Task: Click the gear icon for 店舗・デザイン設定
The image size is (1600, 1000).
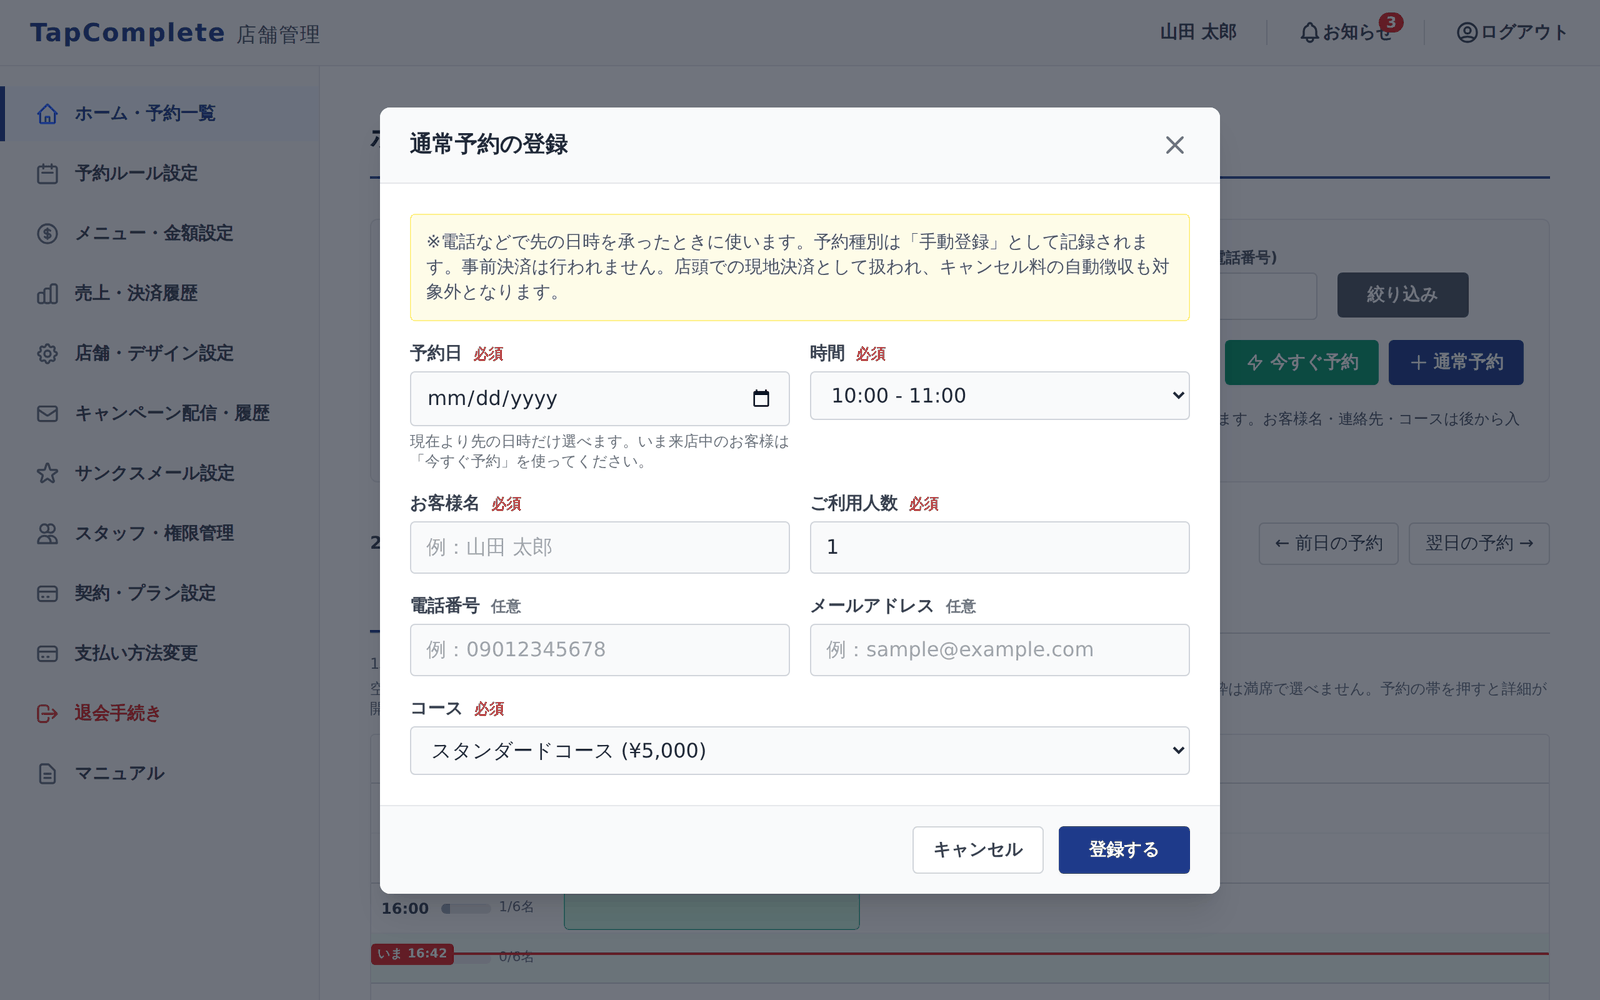Action: click(47, 354)
